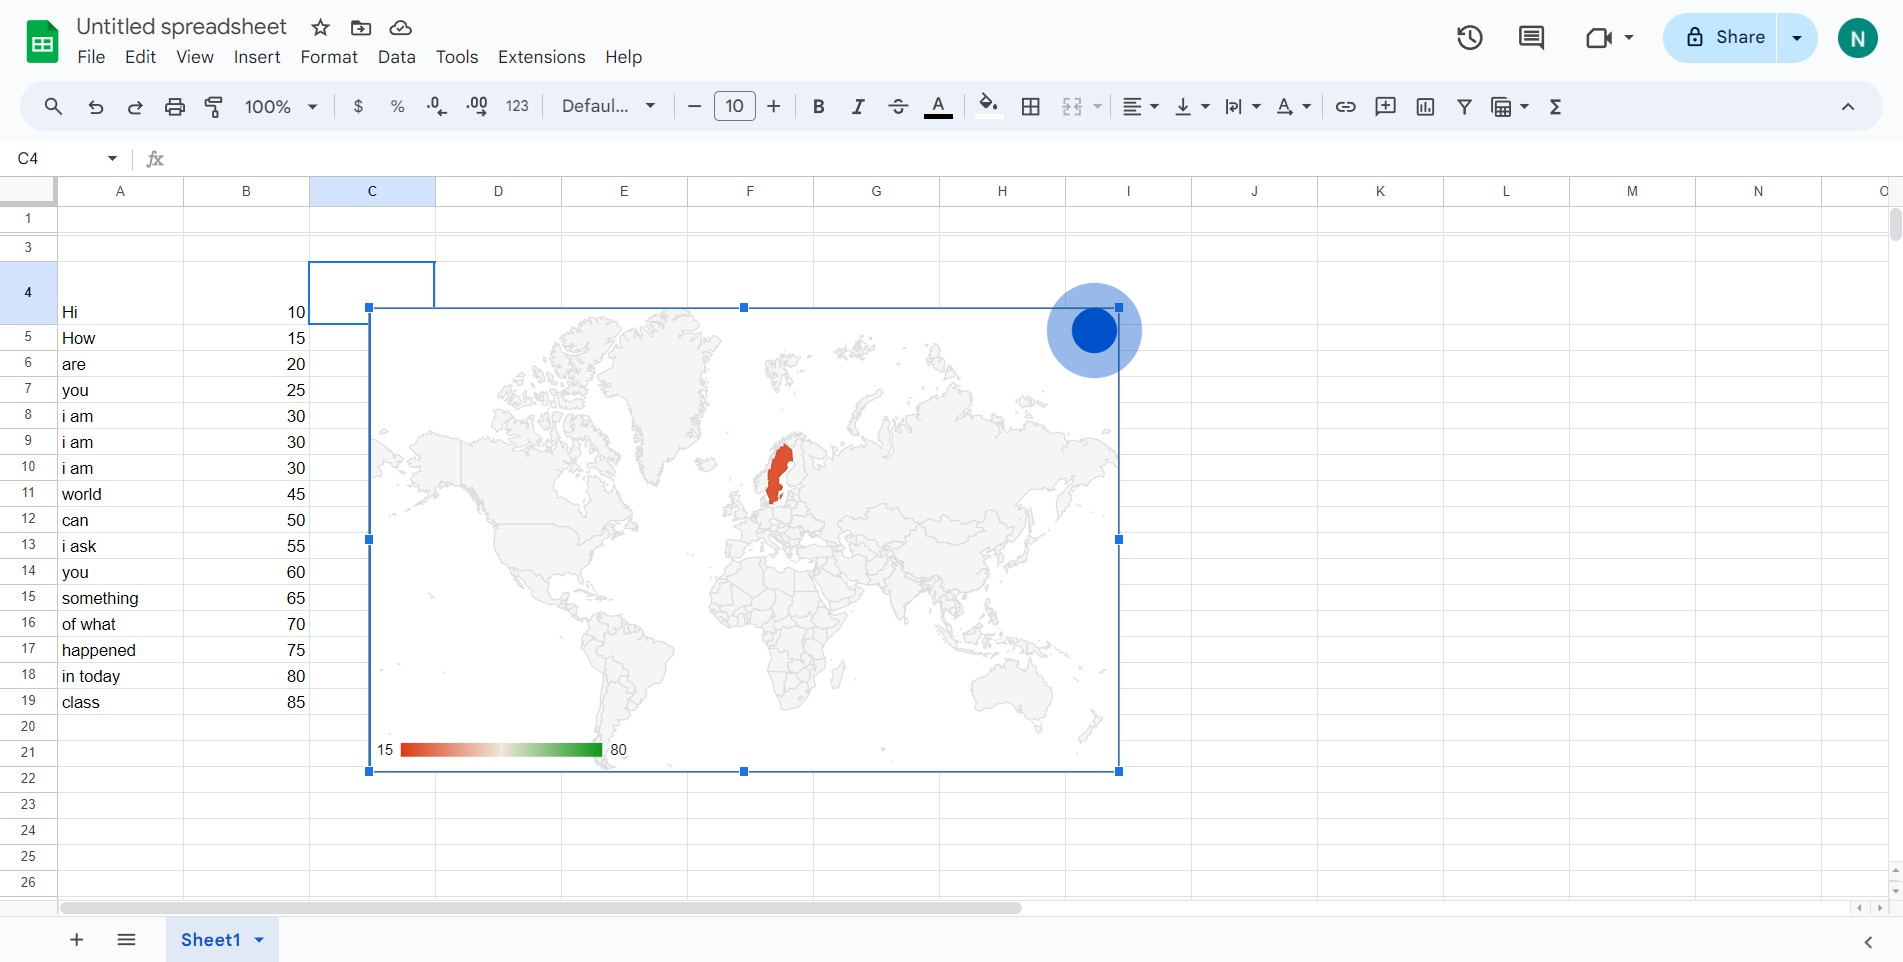This screenshot has height=962, width=1903.
Task: Open more number formats 123
Action: [x=517, y=106]
